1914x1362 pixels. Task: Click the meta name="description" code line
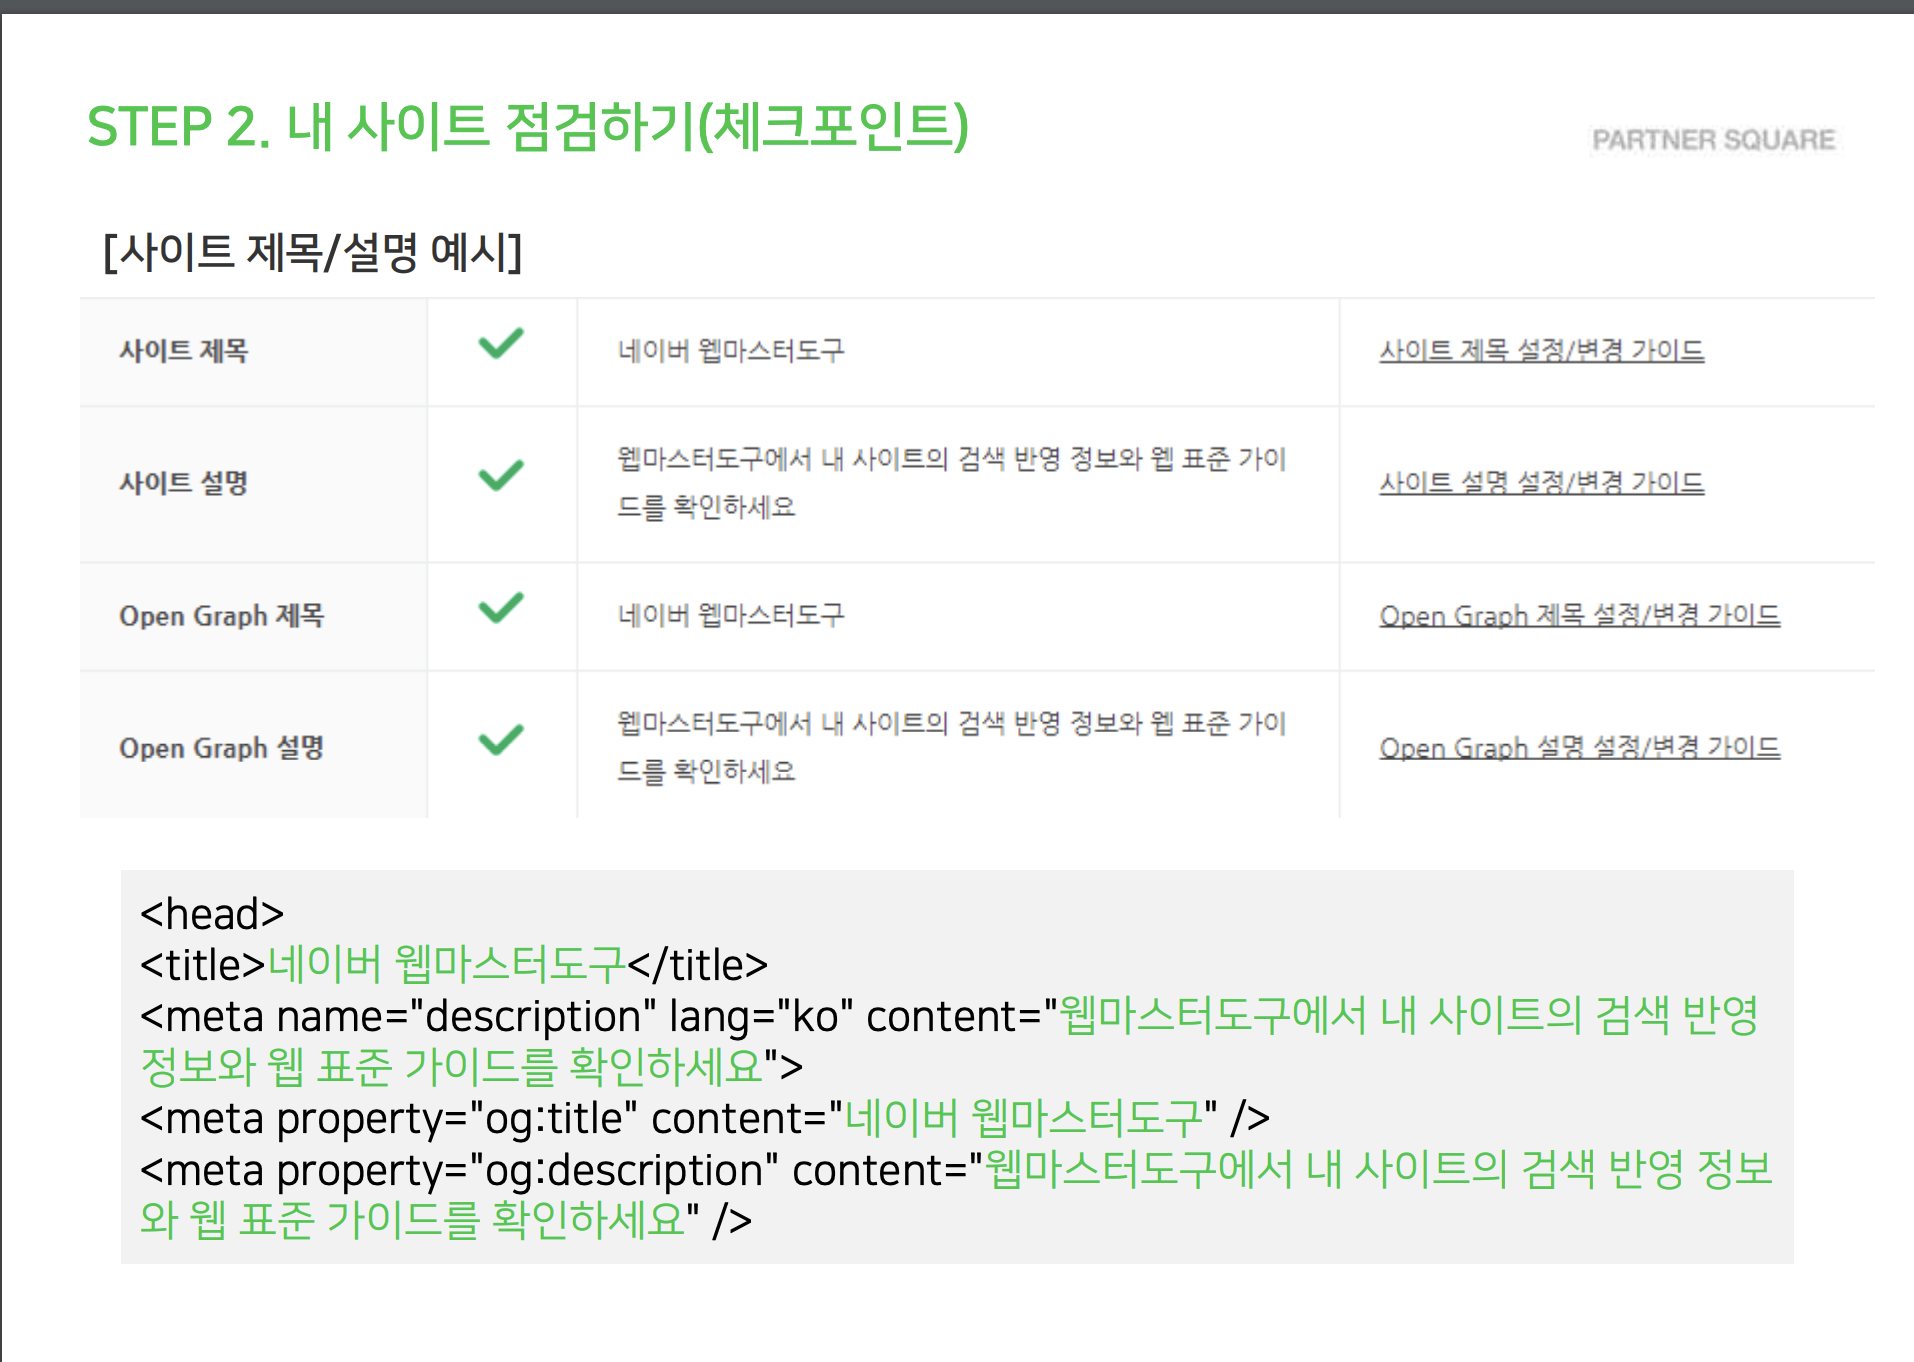tap(949, 1042)
